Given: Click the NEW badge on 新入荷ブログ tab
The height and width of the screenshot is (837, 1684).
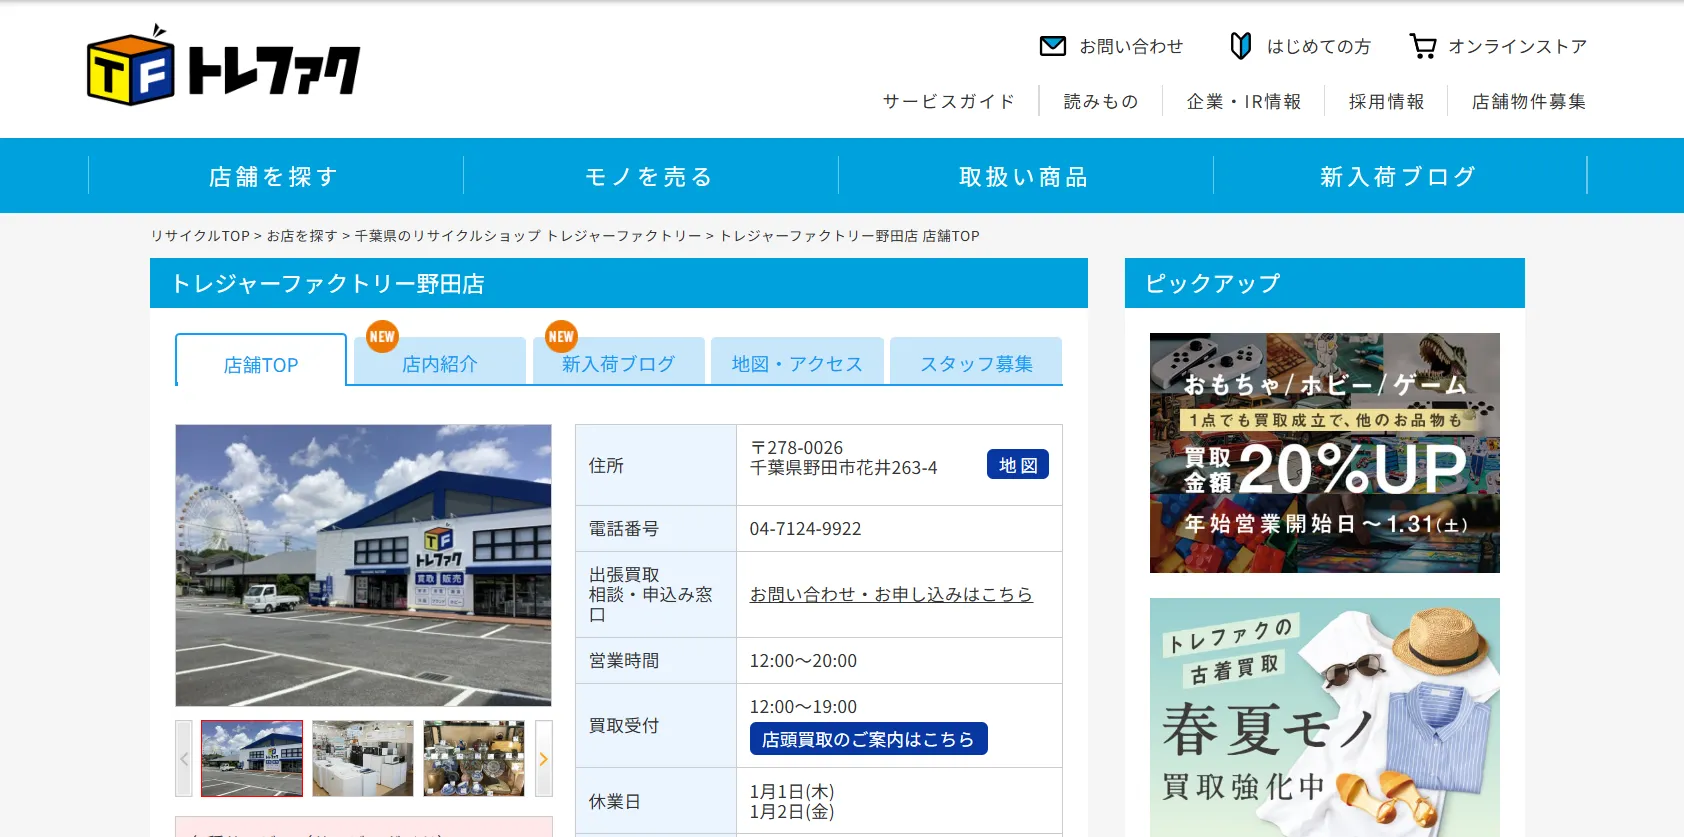Looking at the screenshot, I should [x=561, y=337].
